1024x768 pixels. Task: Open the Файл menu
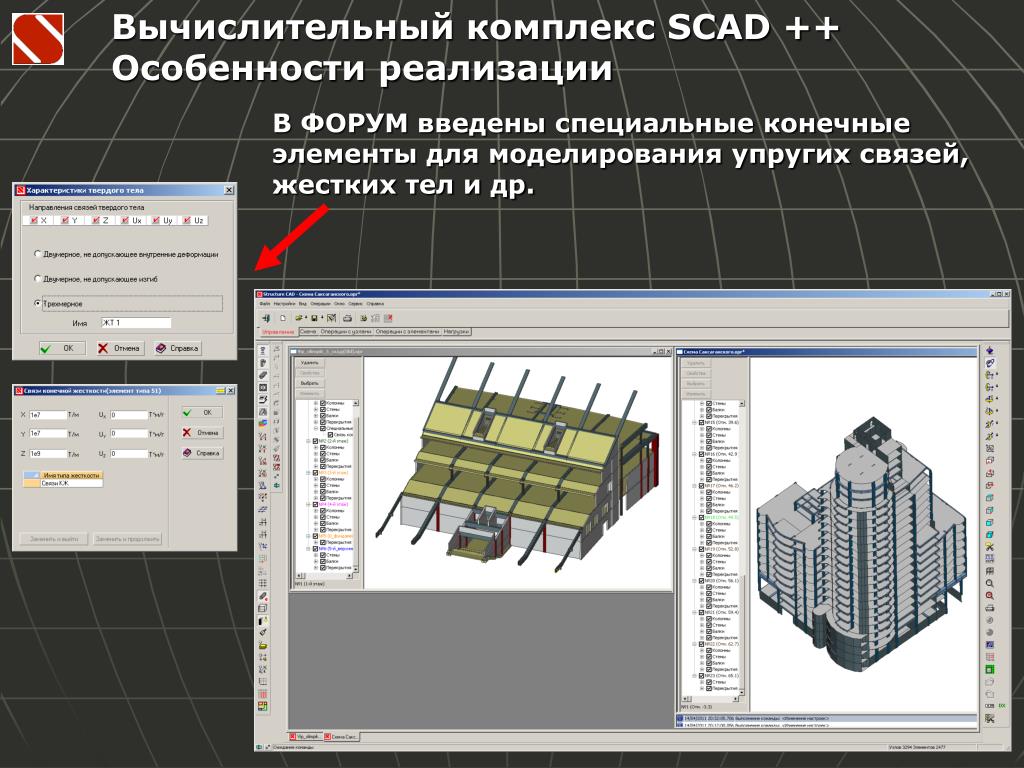coord(264,304)
